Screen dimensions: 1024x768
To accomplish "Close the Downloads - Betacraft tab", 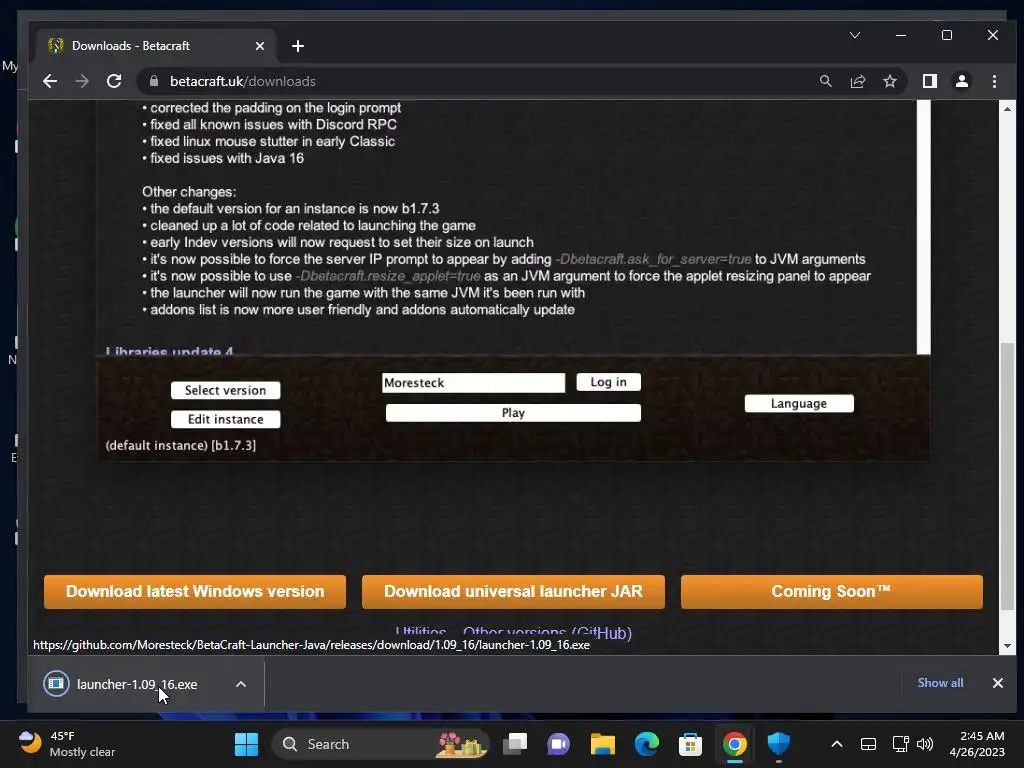I will tap(260, 46).
